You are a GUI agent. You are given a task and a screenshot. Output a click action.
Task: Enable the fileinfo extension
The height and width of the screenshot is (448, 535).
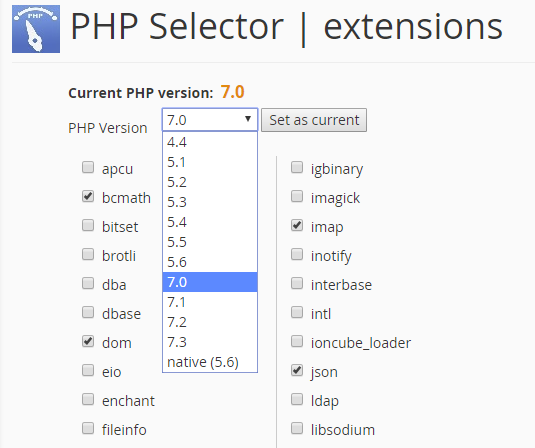[x=88, y=428]
